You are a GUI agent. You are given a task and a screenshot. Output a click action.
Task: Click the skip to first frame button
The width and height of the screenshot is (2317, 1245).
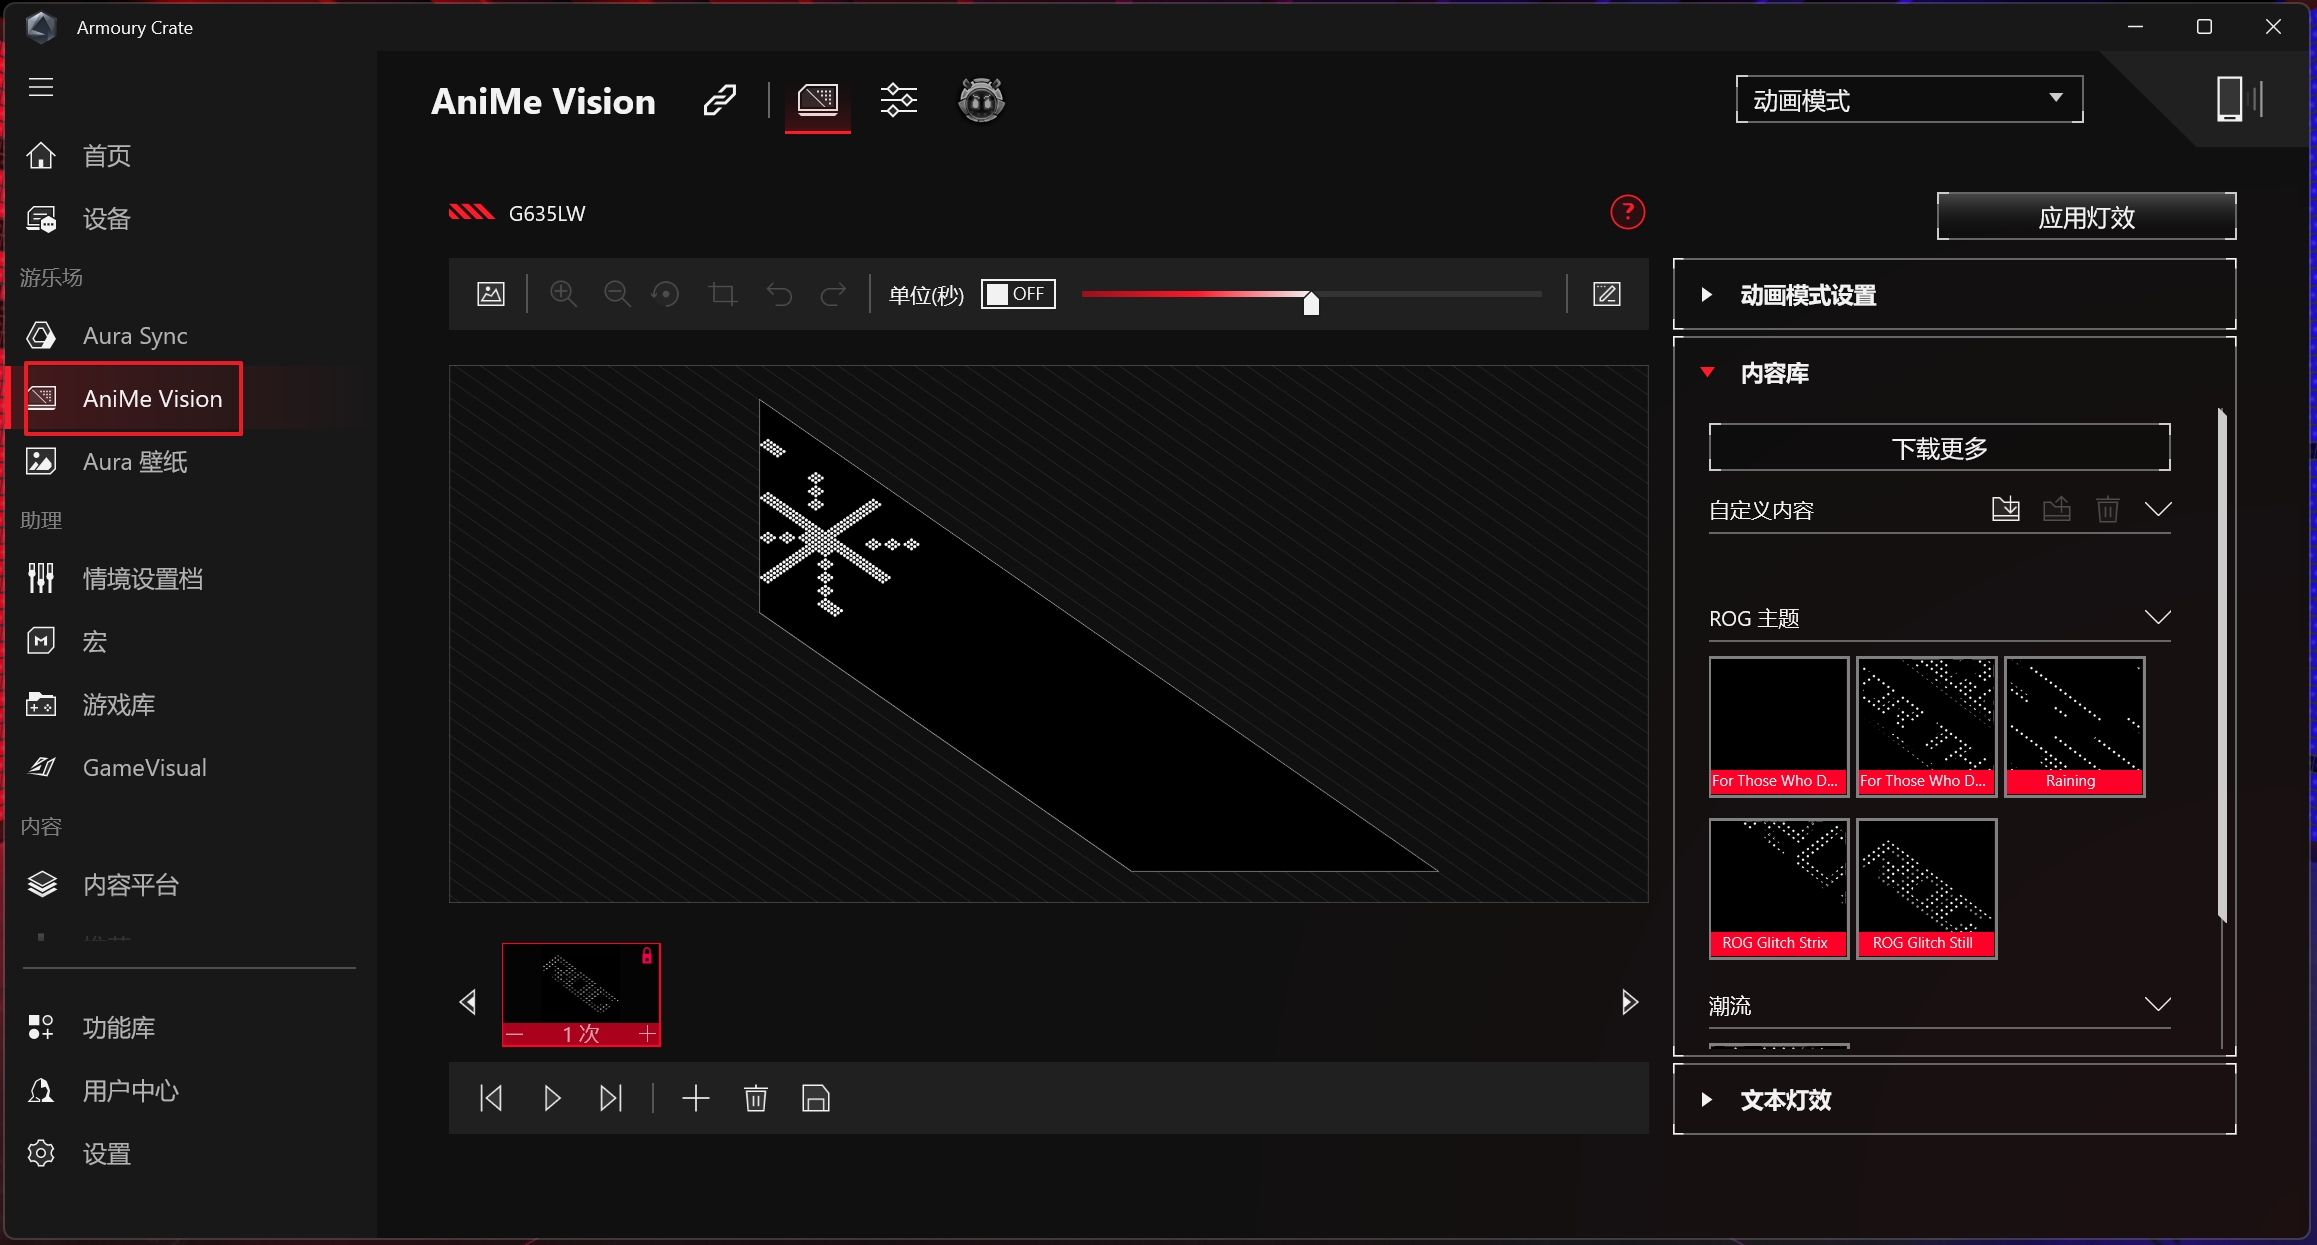(x=491, y=1098)
